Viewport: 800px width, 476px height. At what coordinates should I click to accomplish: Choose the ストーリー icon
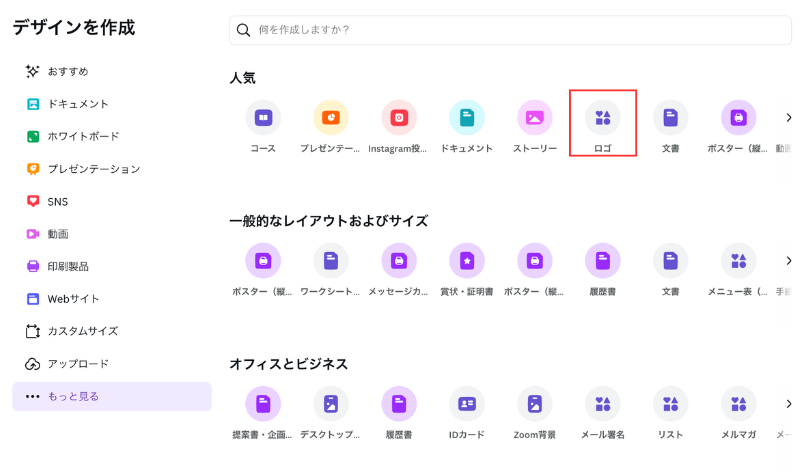pos(535,118)
